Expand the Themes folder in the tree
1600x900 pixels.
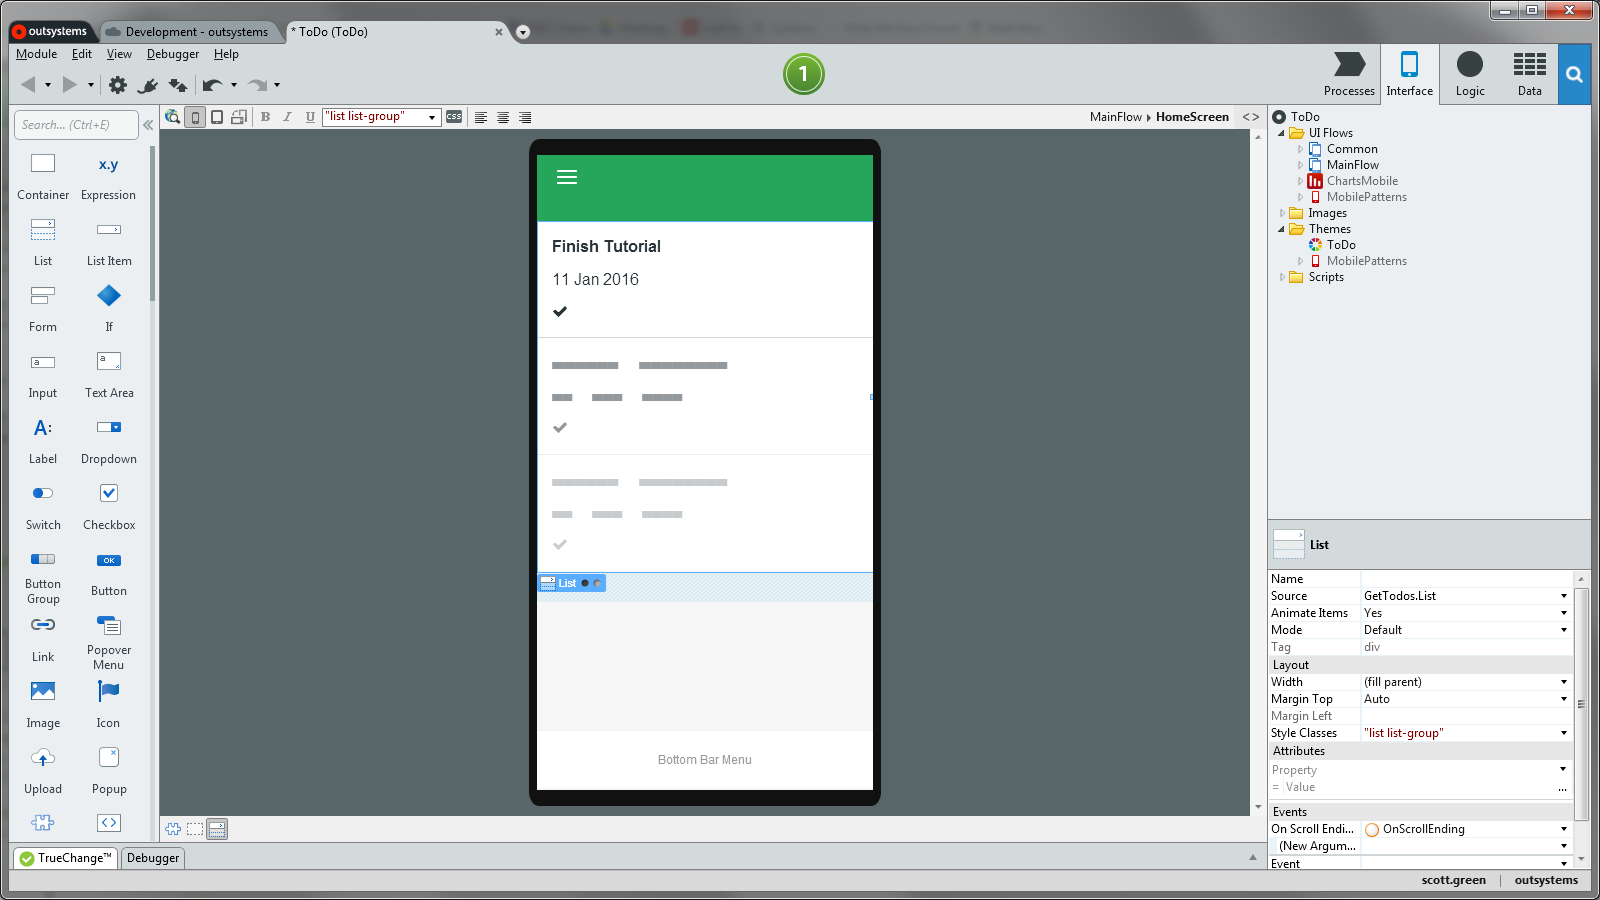tap(1283, 229)
